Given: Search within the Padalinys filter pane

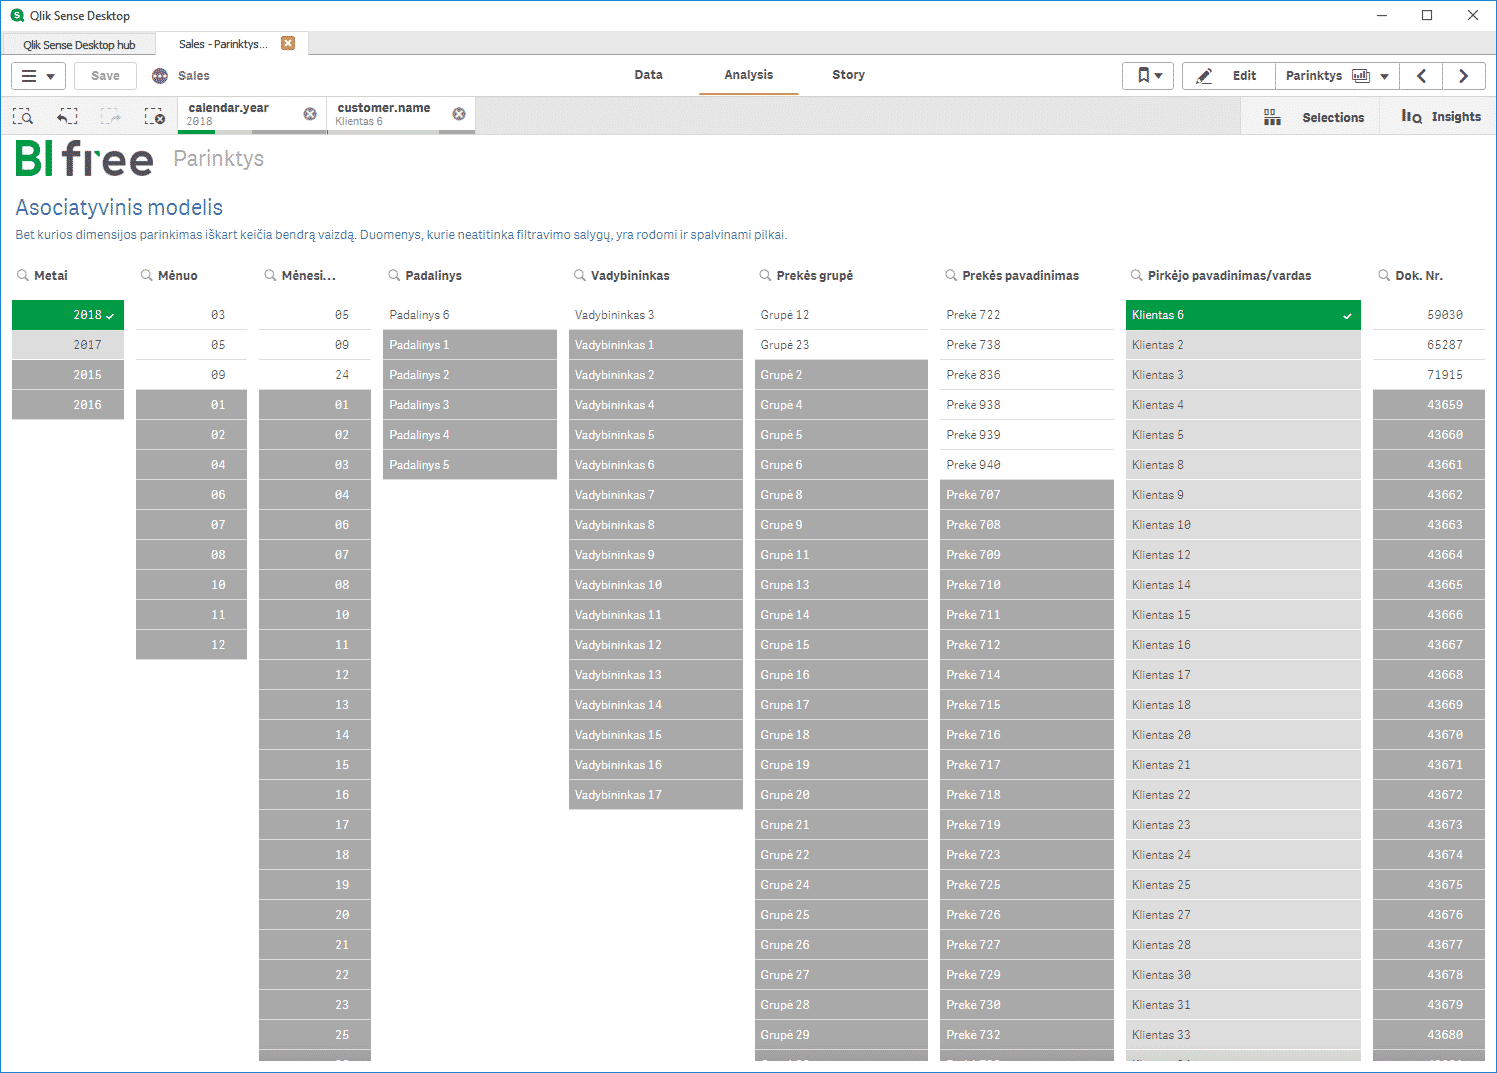Looking at the screenshot, I should tap(395, 275).
